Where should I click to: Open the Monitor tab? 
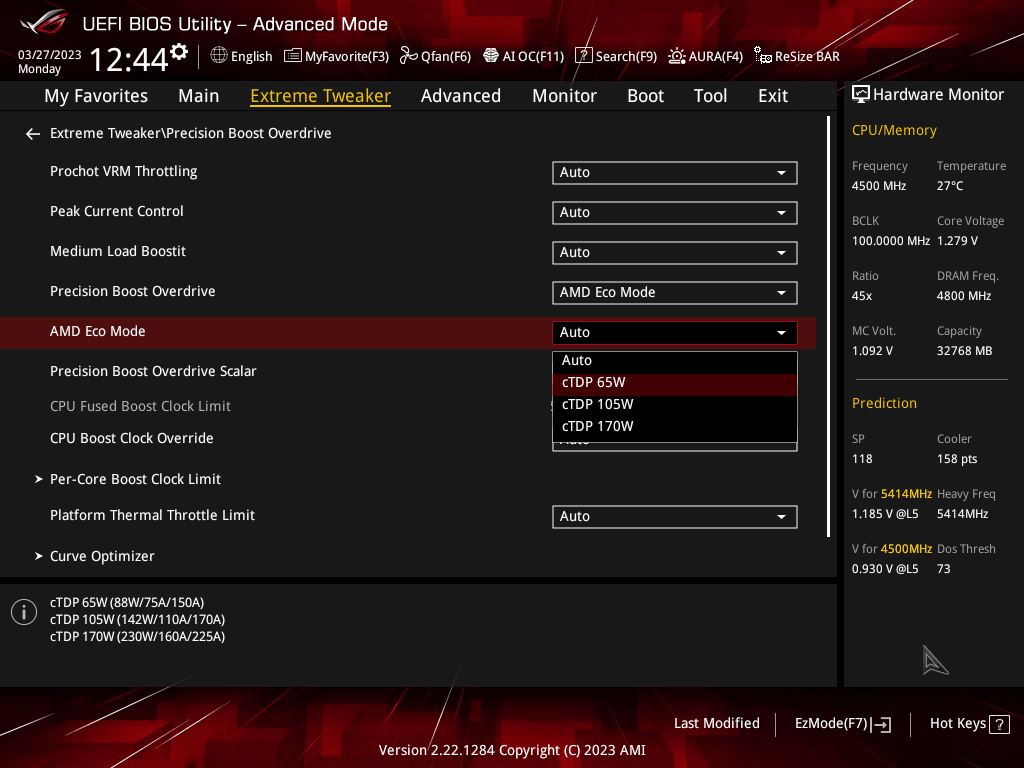[564, 96]
